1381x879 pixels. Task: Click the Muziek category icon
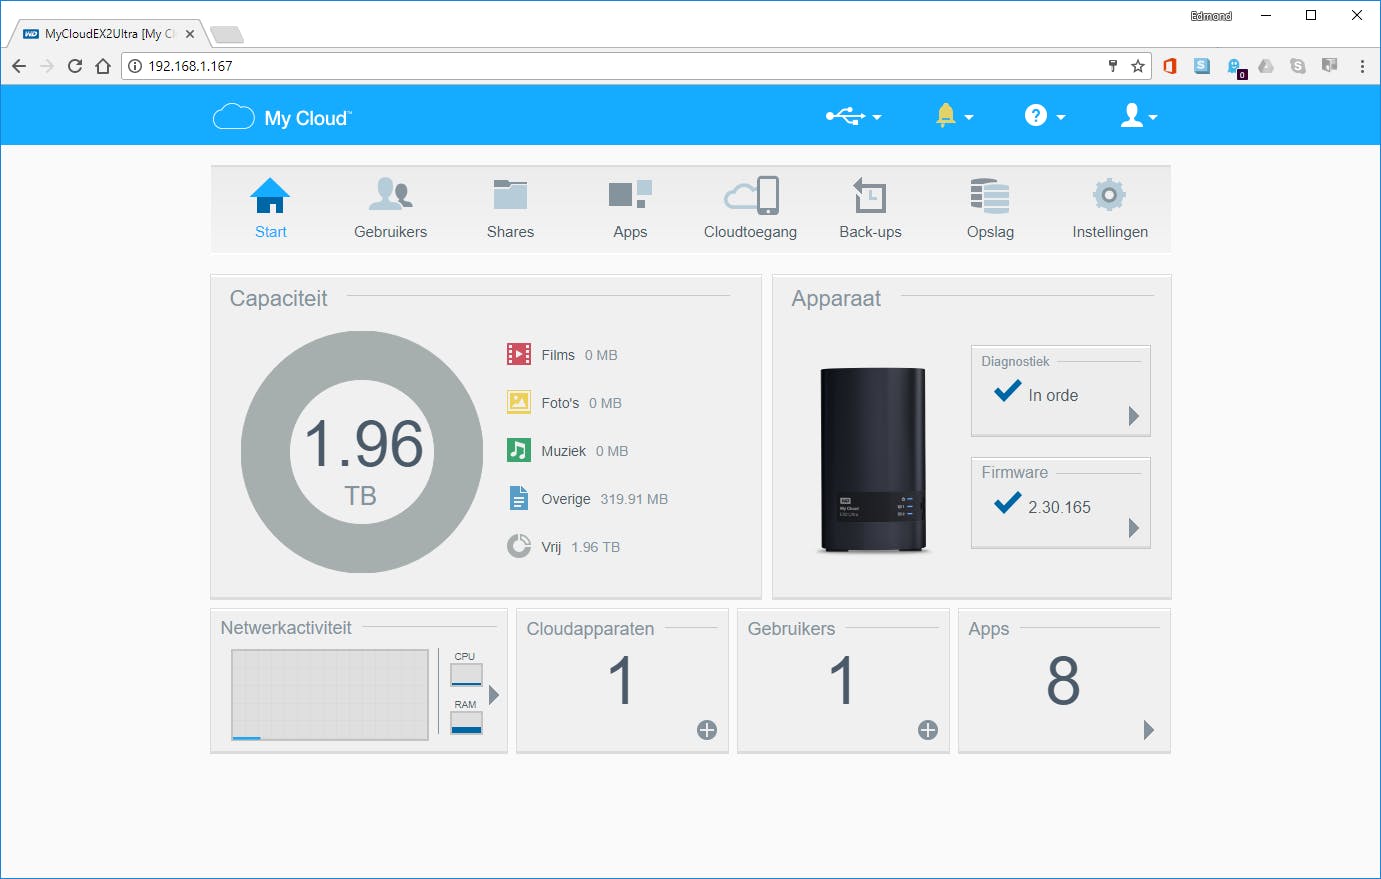click(x=519, y=450)
